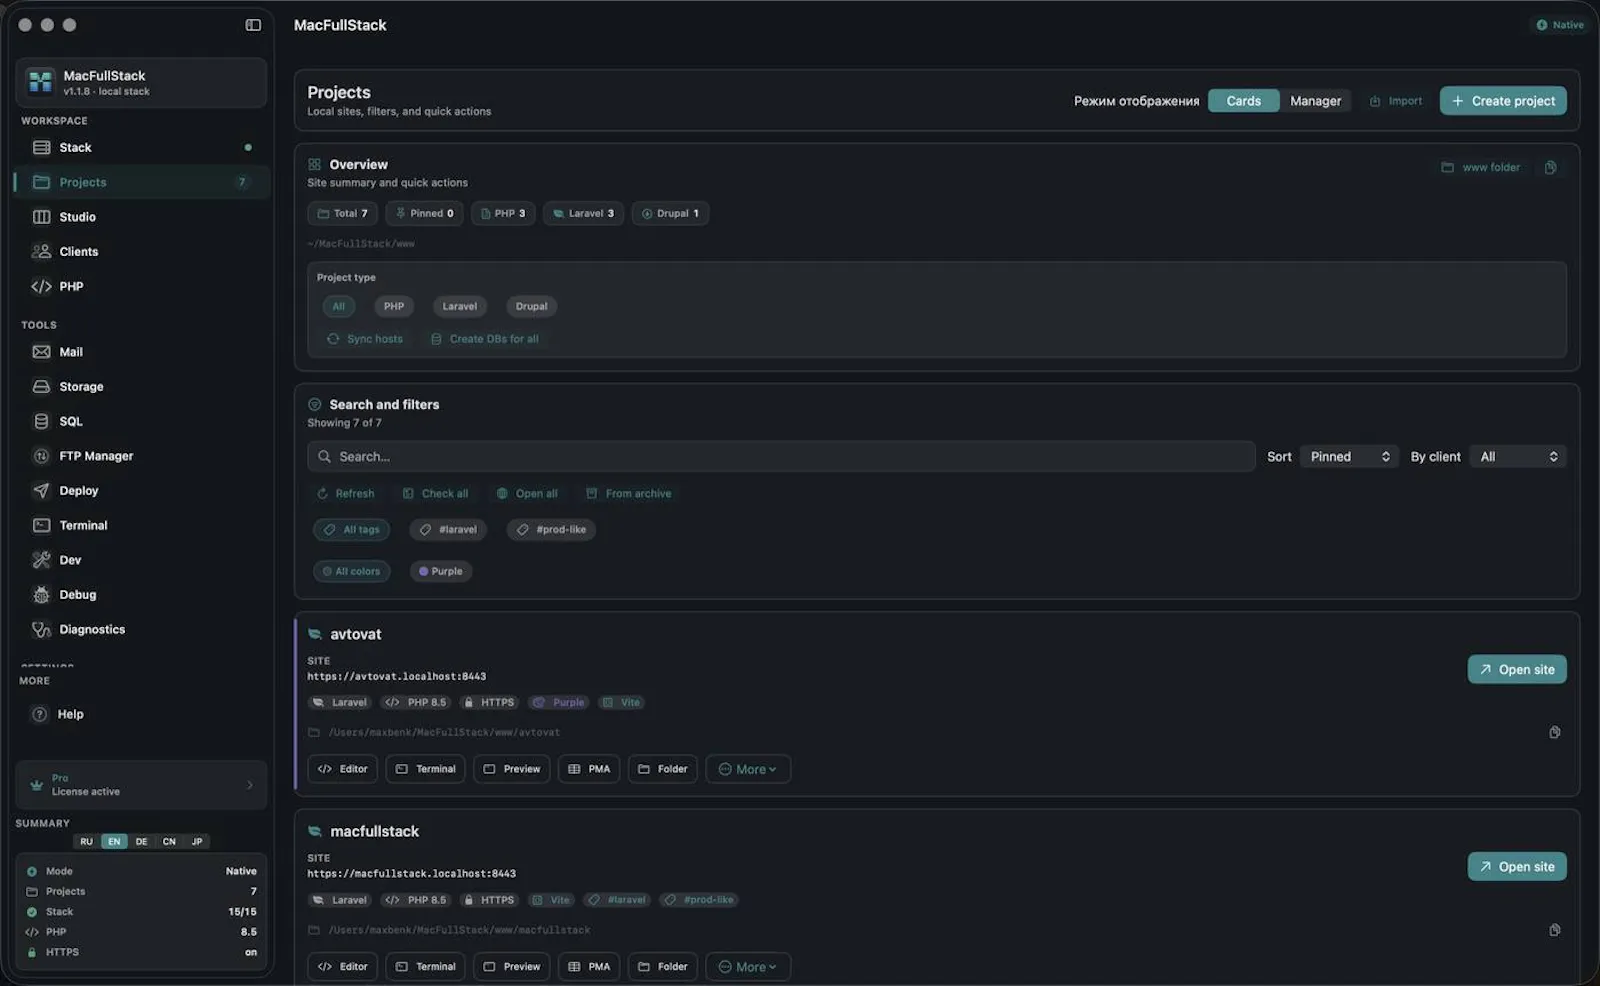Viewport: 1600px width, 986px height.
Task: Click the Diagnostics stethoscope icon
Action: tap(41, 629)
